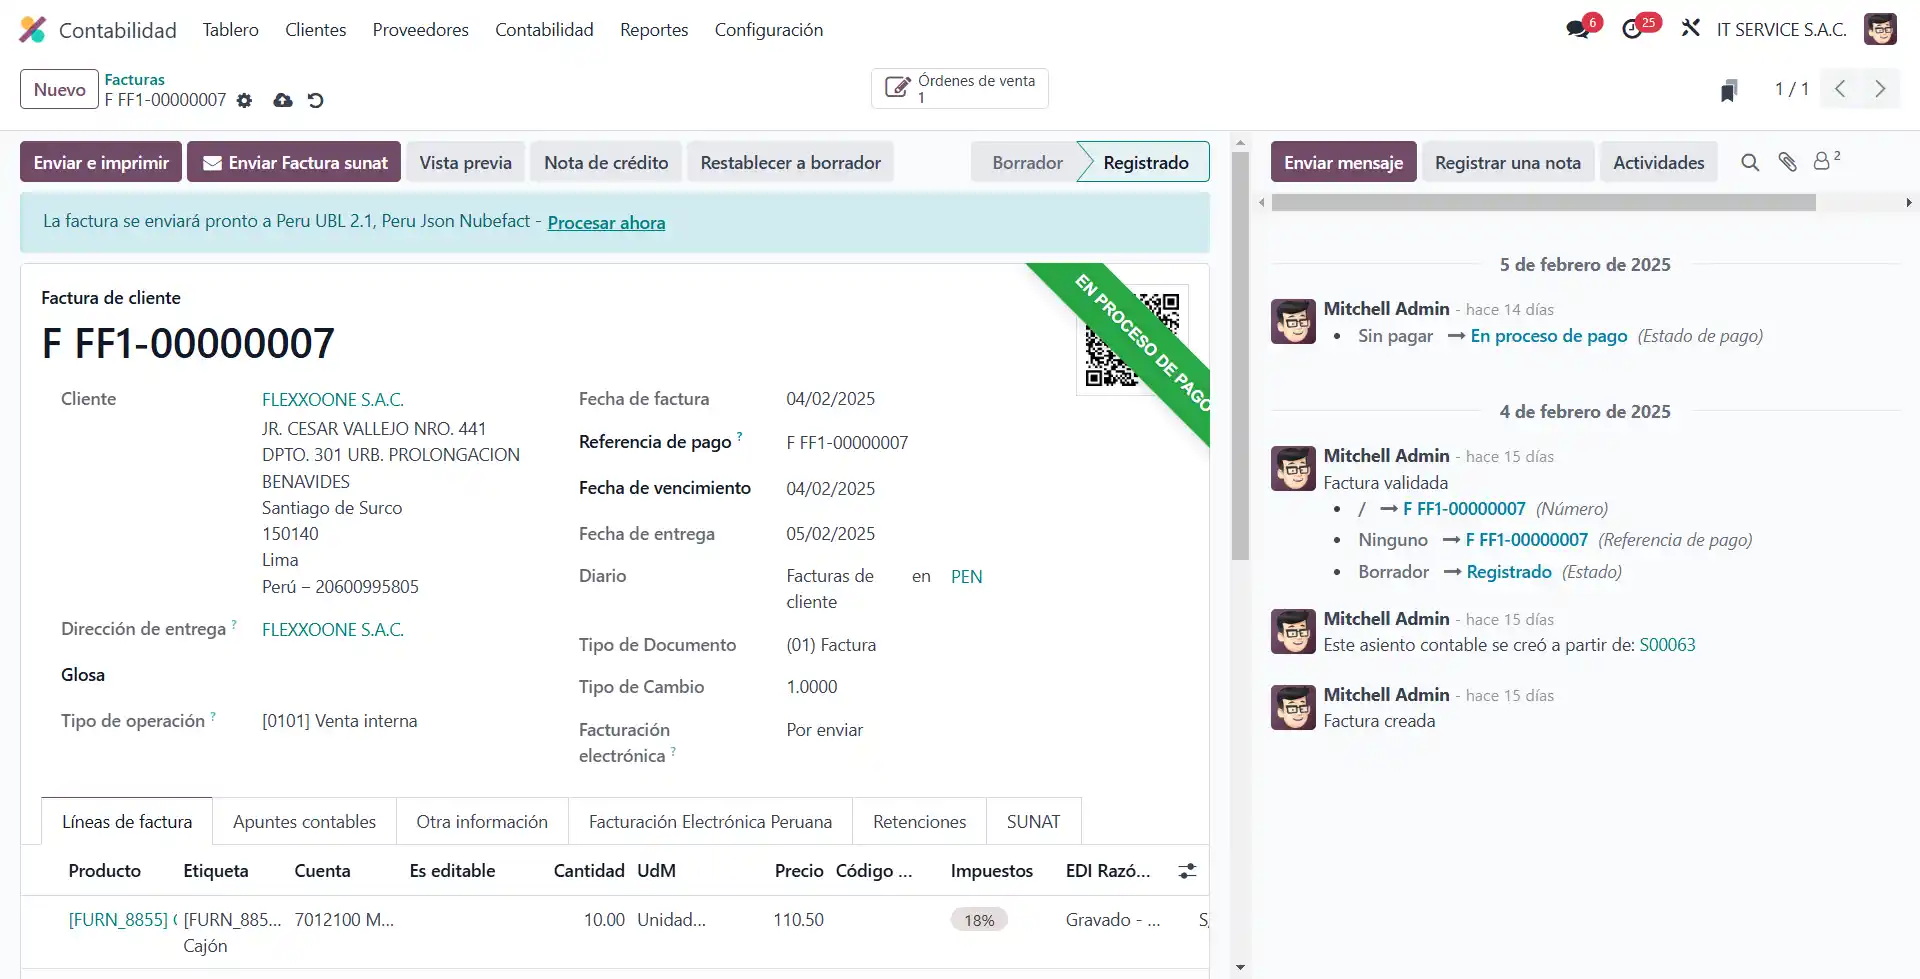Click the discard changes undo icon
The width and height of the screenshot is (1920, 979).
pyautogui.click(x=316, y=100)
